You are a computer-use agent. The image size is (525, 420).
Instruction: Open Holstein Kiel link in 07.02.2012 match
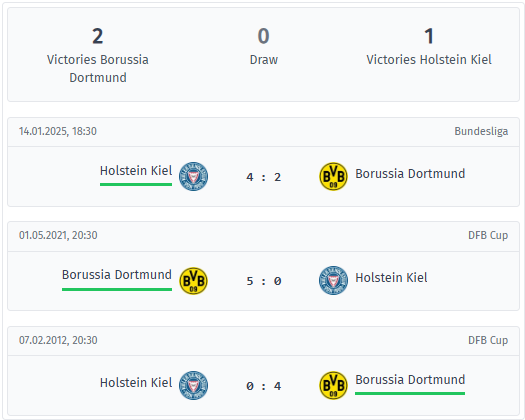136,382
